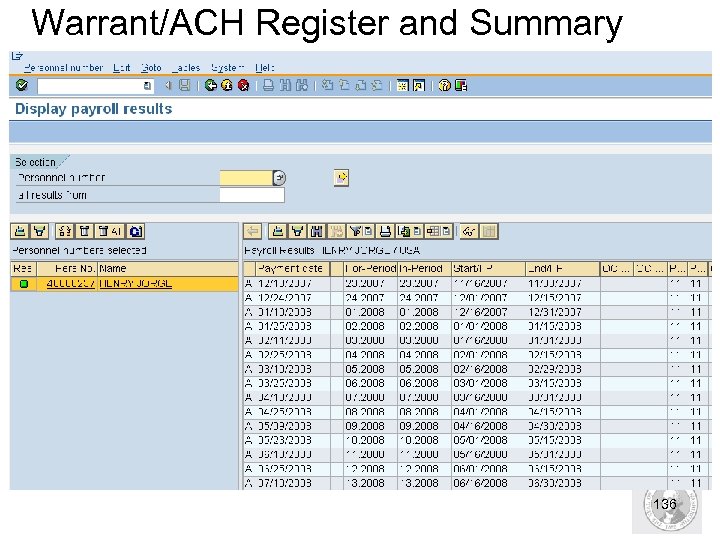Click execute icon beside Personnel number field
Screen dimensions: 720x540
click(x=341, y=178)
